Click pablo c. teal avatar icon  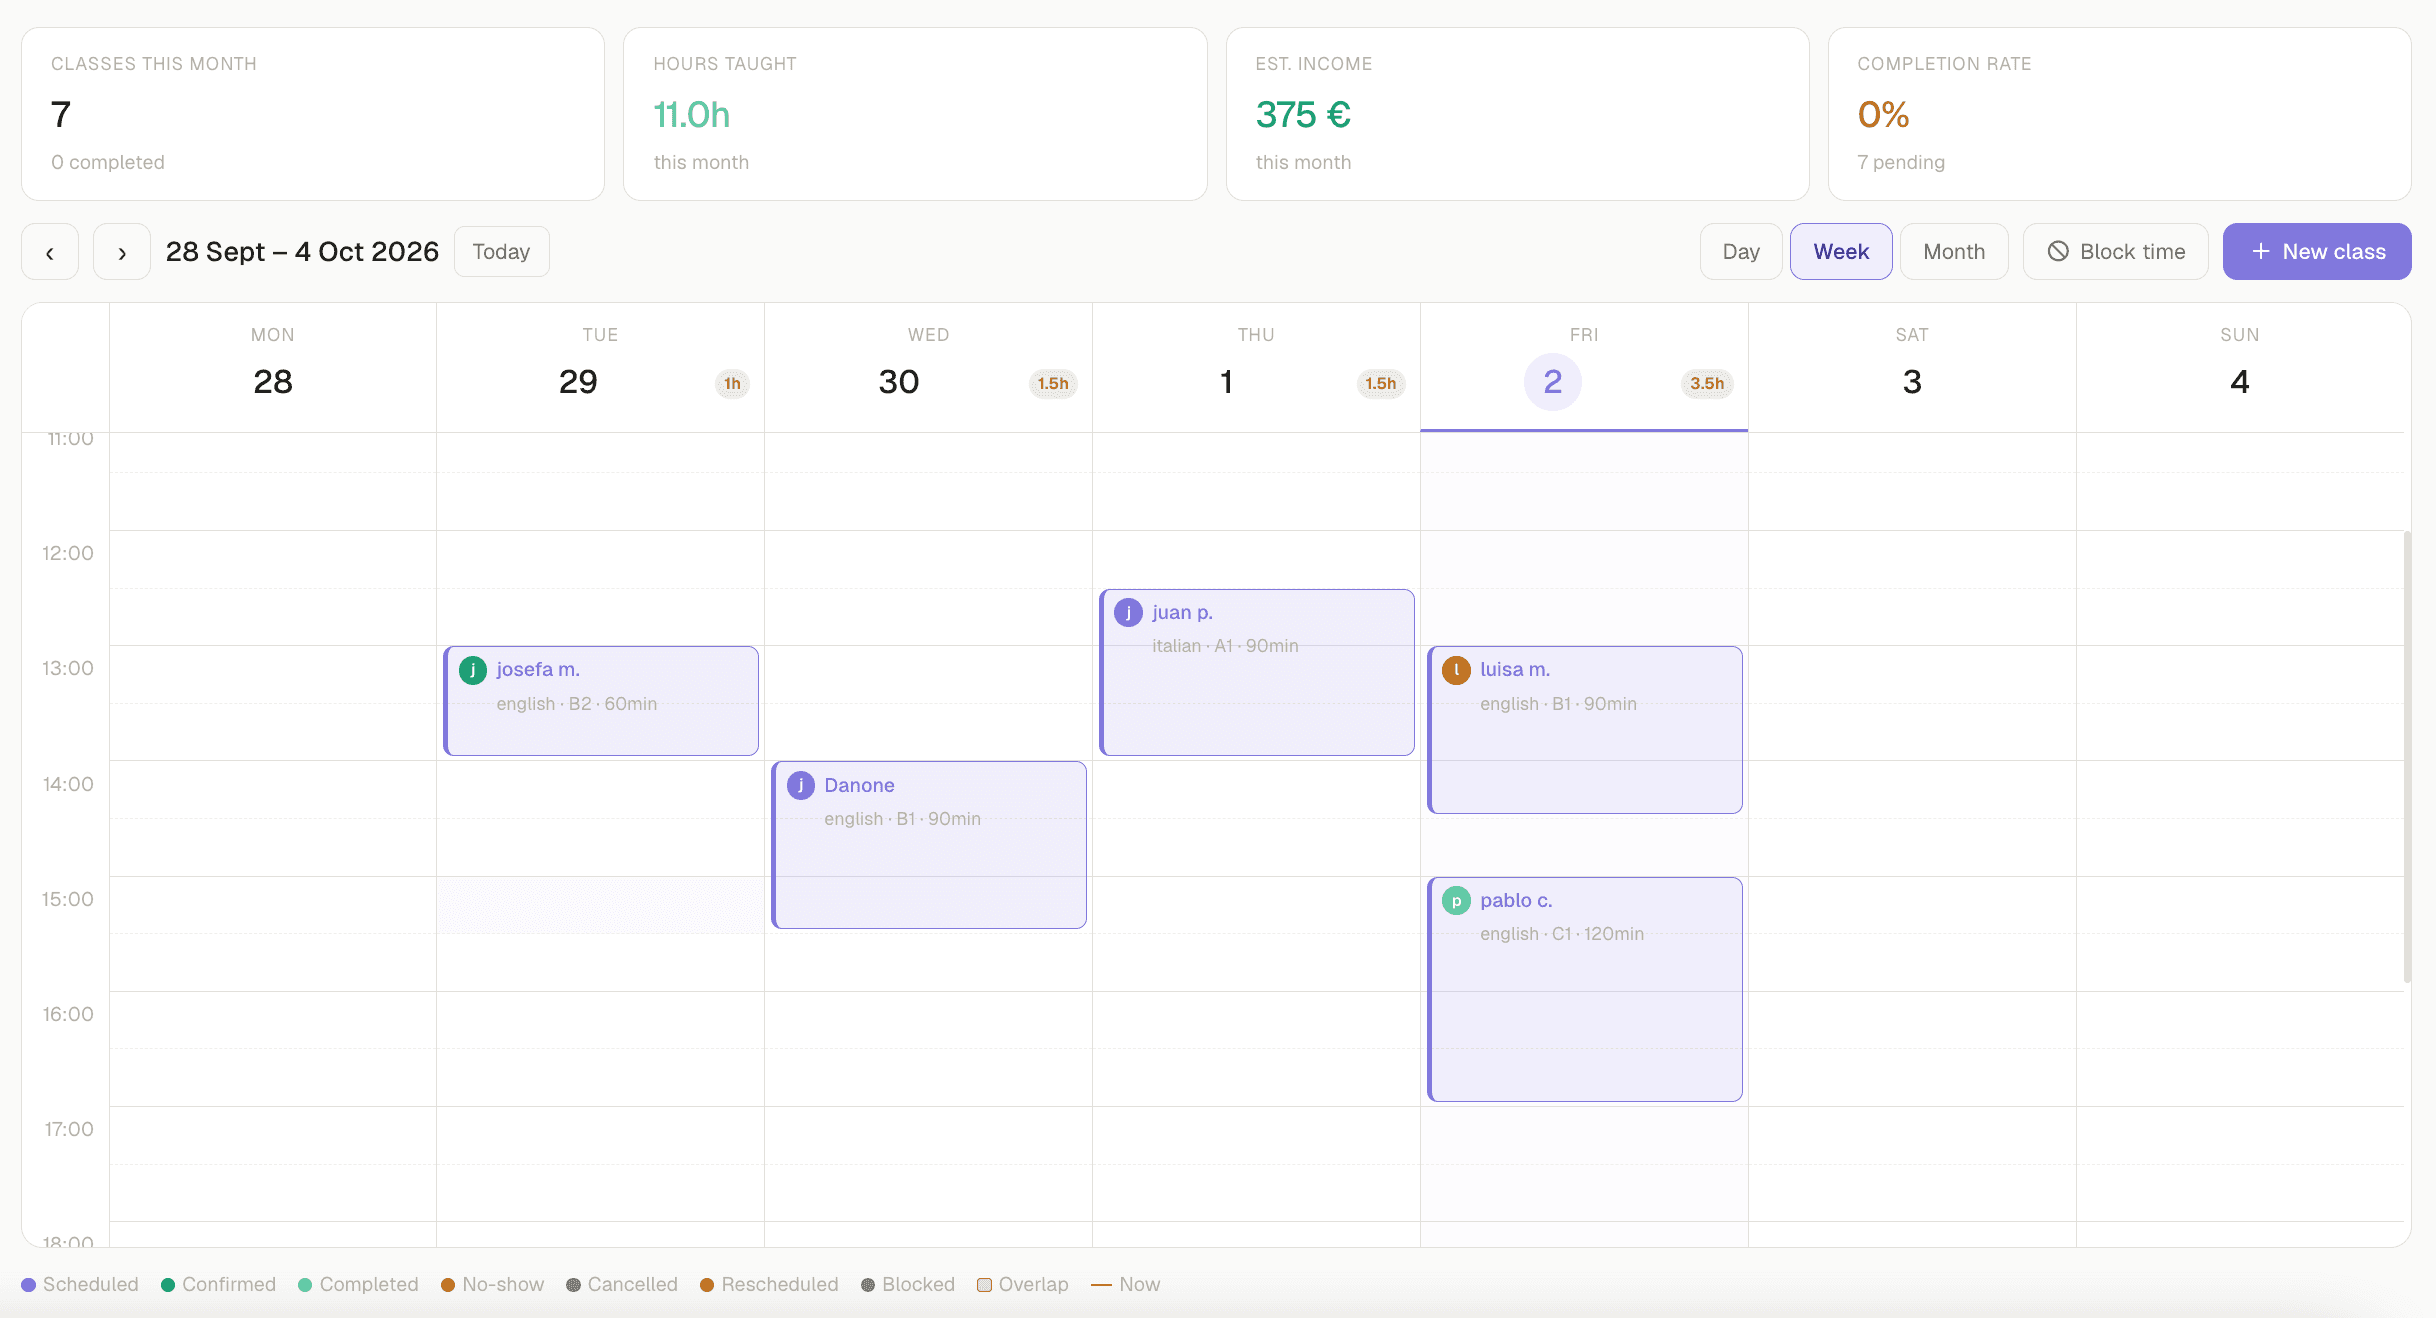tap(1457, 901)
